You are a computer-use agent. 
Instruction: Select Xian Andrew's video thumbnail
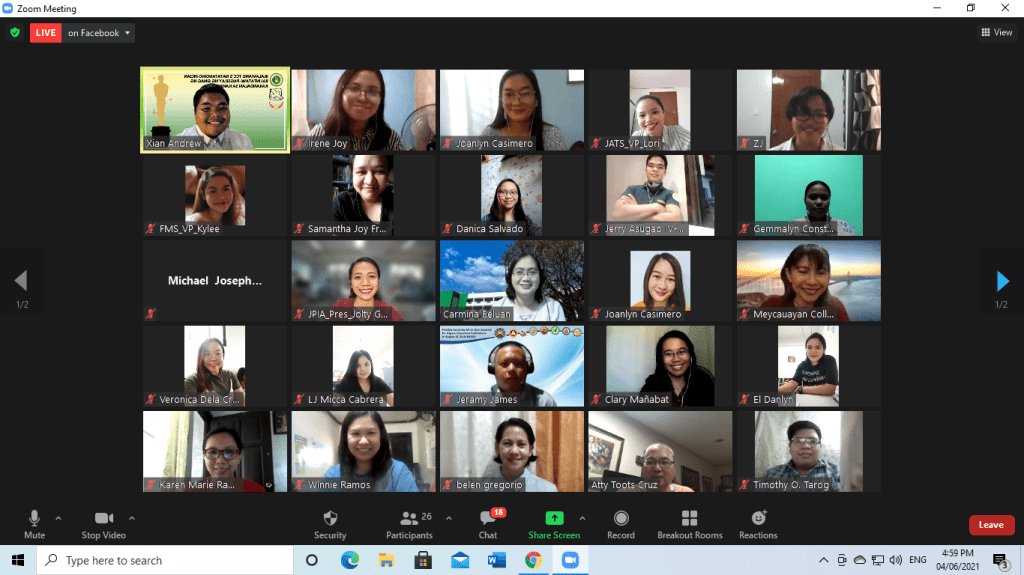click(215, 110)
